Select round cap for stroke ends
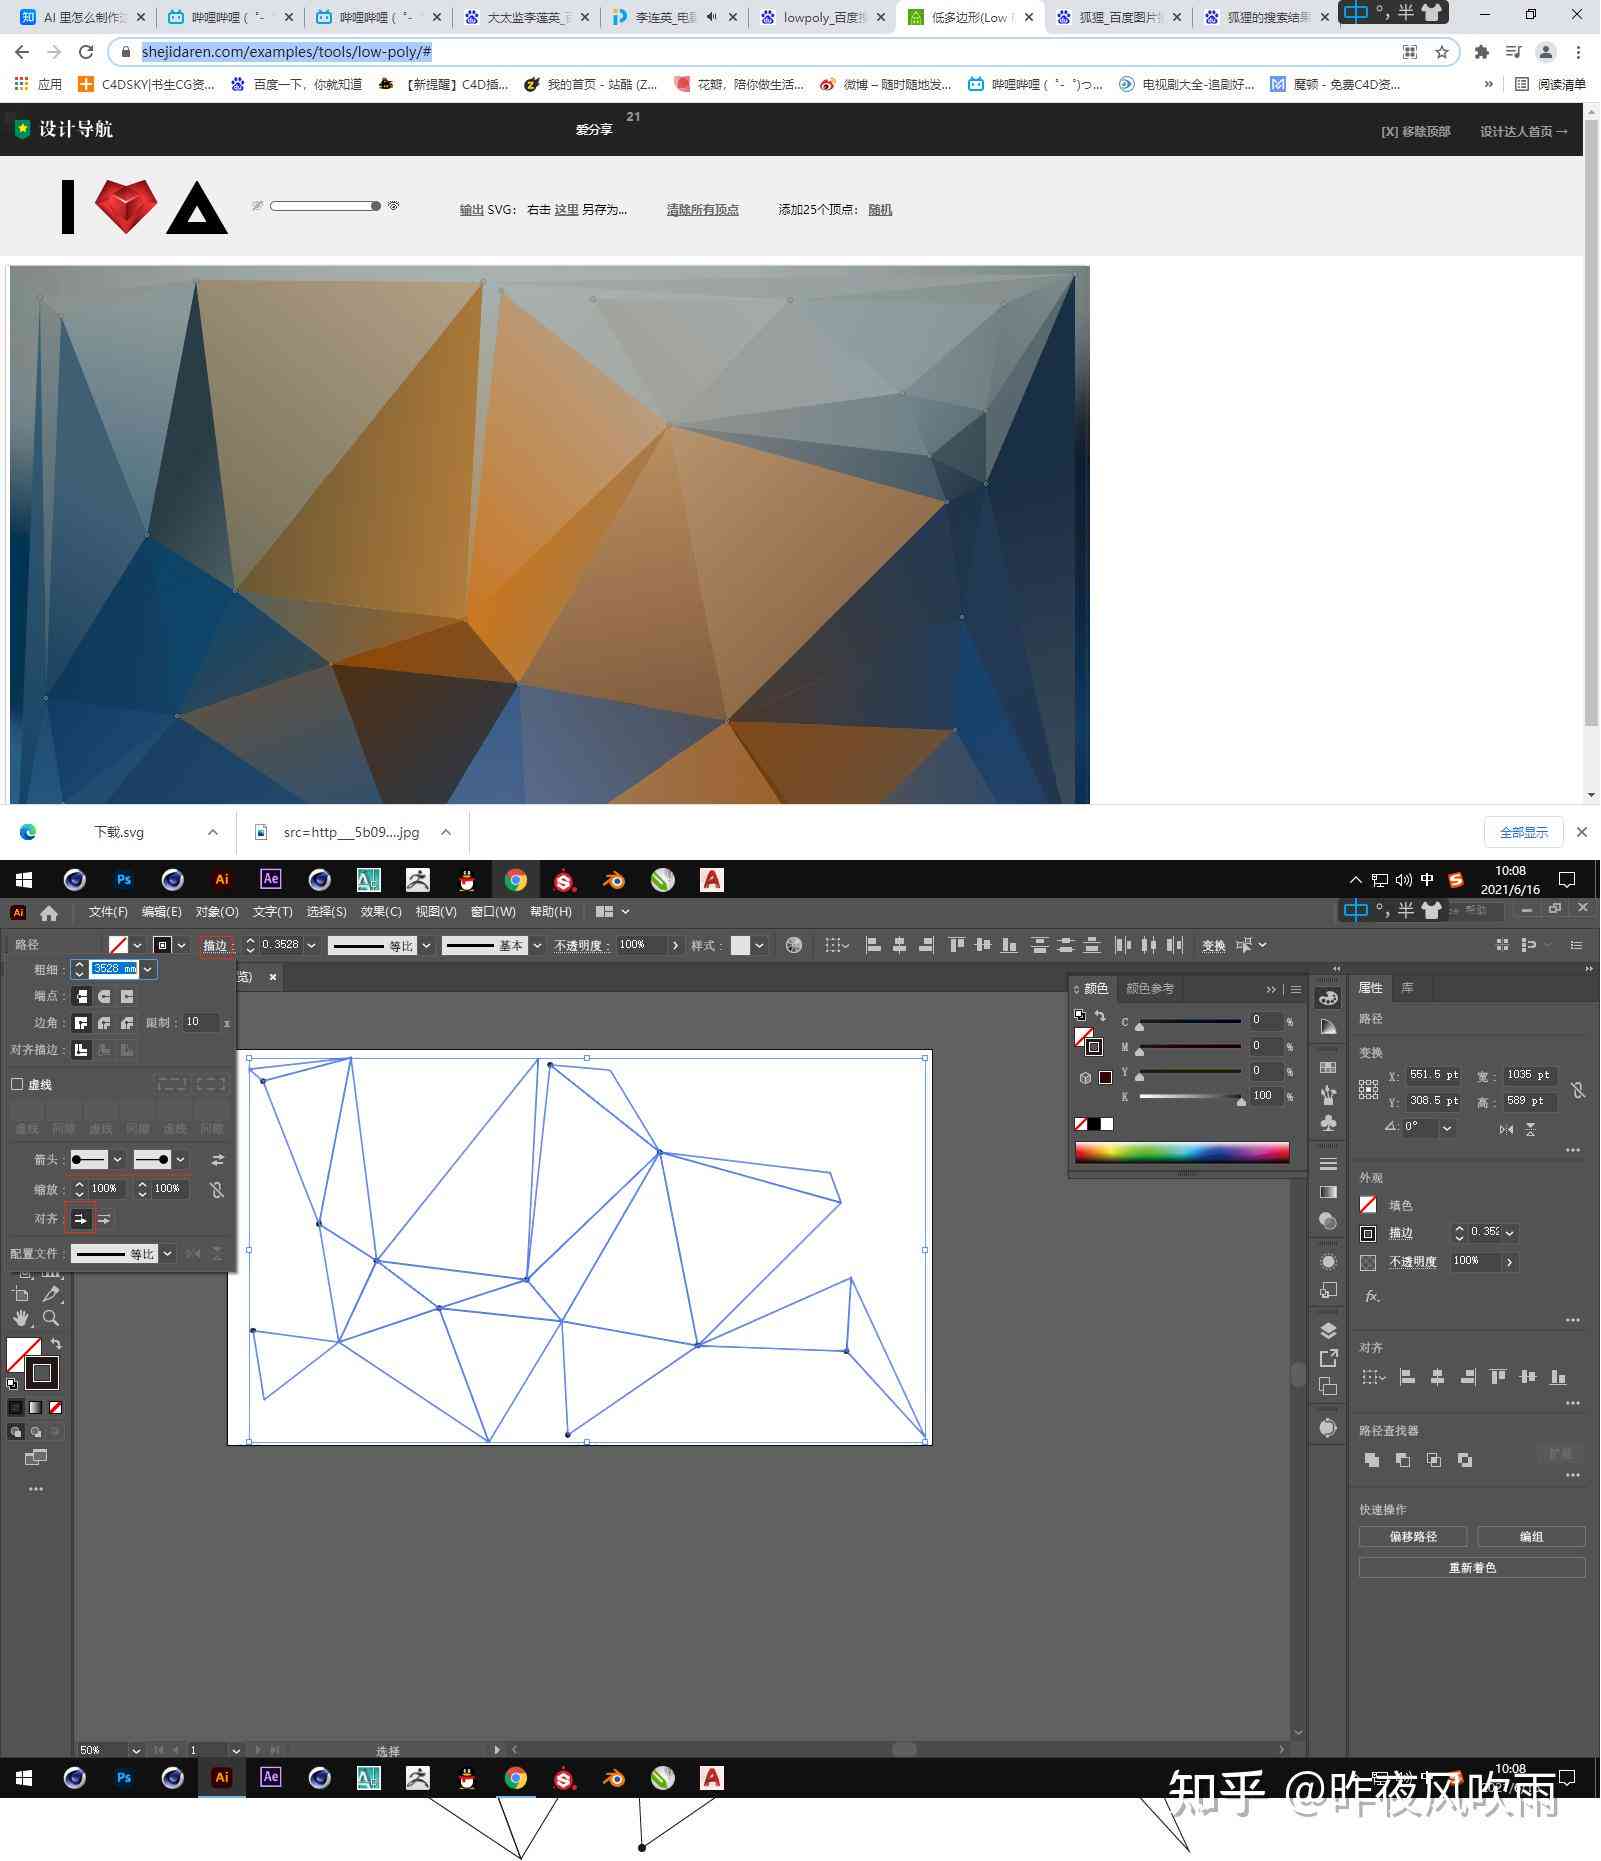This screenshot has width=1601, height=1861. (104, 996)
